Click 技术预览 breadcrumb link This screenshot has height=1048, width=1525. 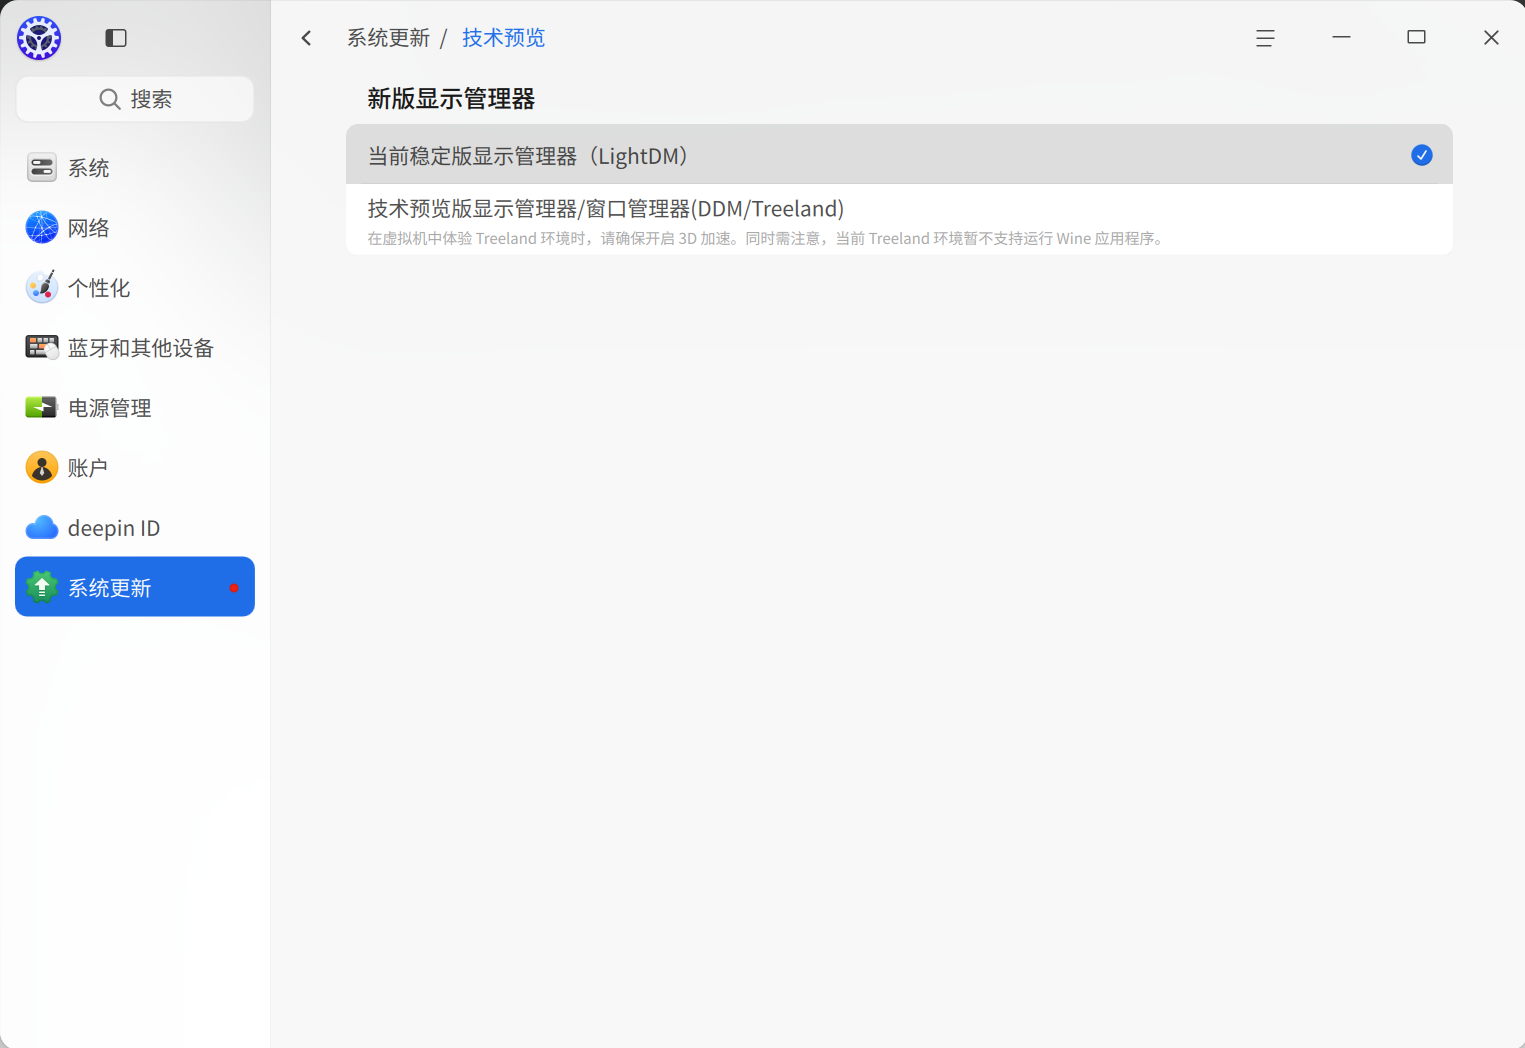504,38
